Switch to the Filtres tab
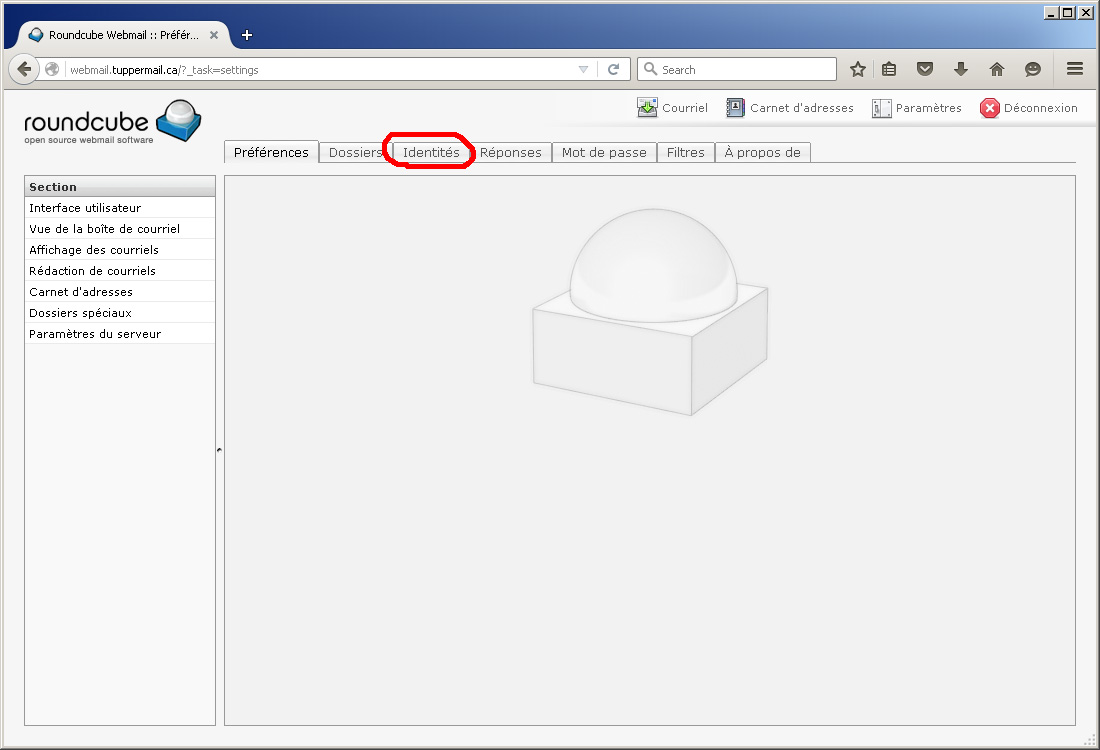 (x=685, y=153)
